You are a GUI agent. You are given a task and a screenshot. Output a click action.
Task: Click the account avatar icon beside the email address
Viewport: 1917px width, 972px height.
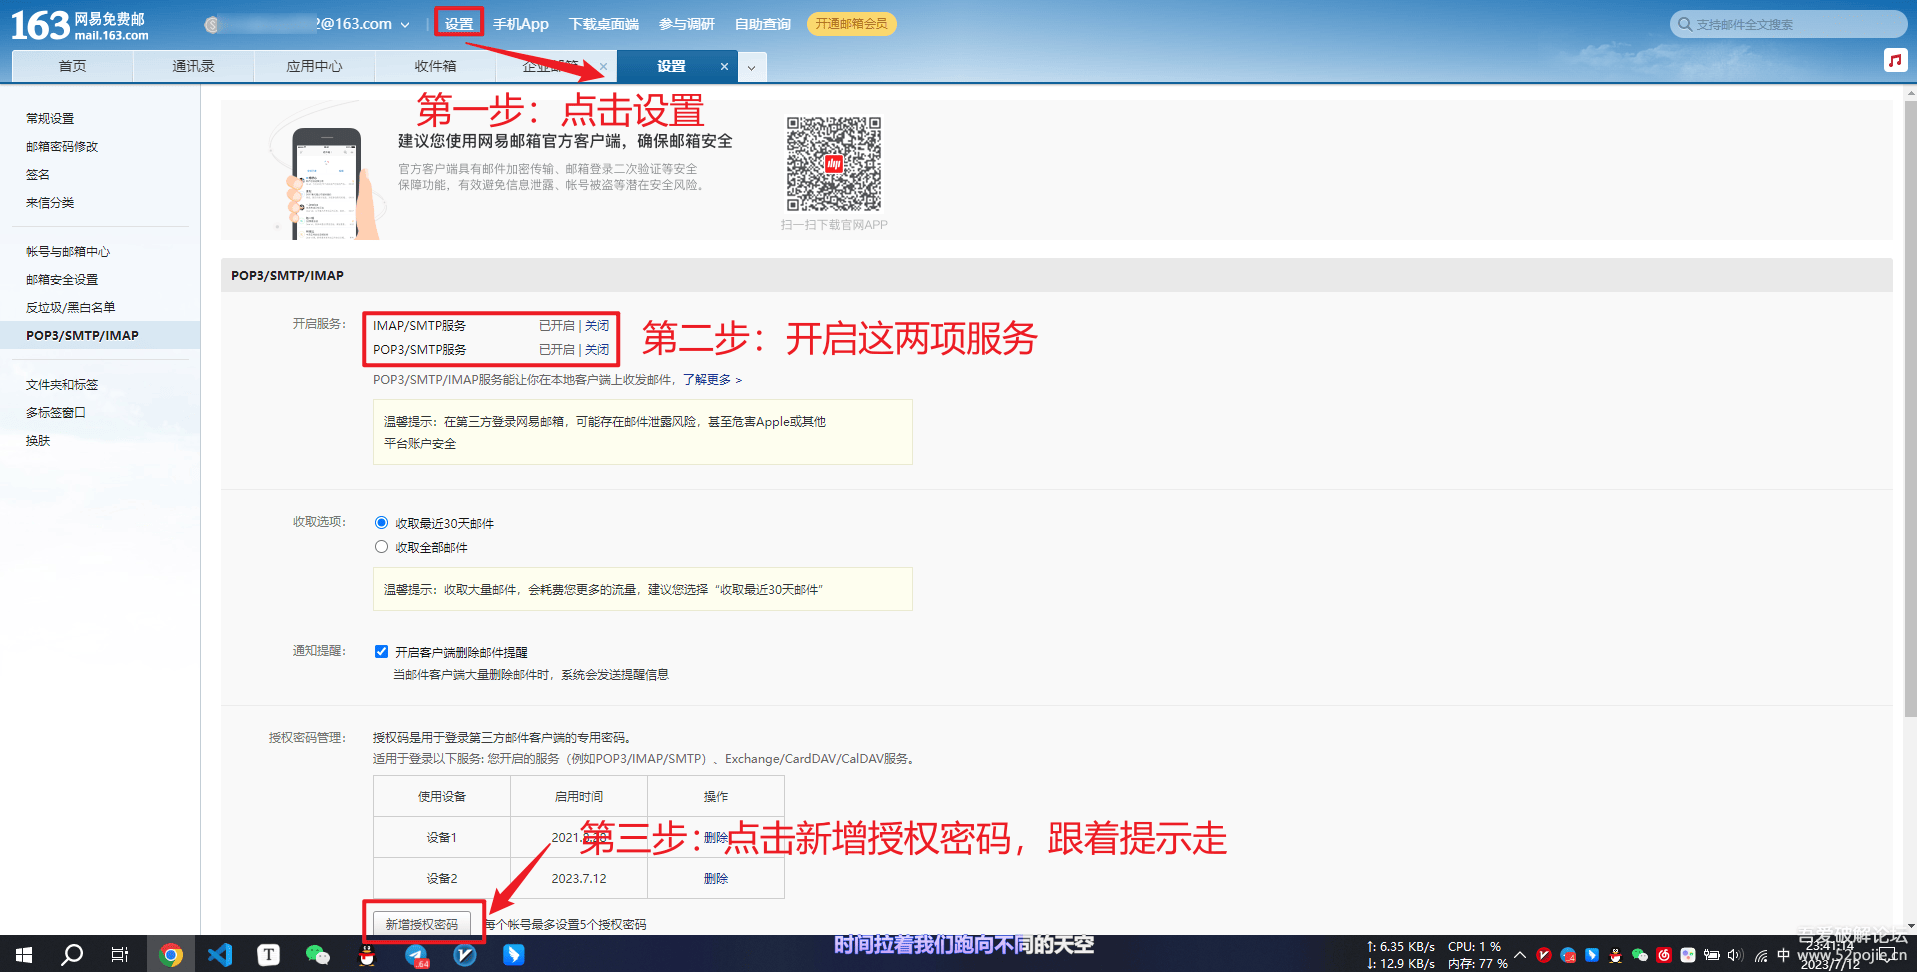[x=212, y=24]
